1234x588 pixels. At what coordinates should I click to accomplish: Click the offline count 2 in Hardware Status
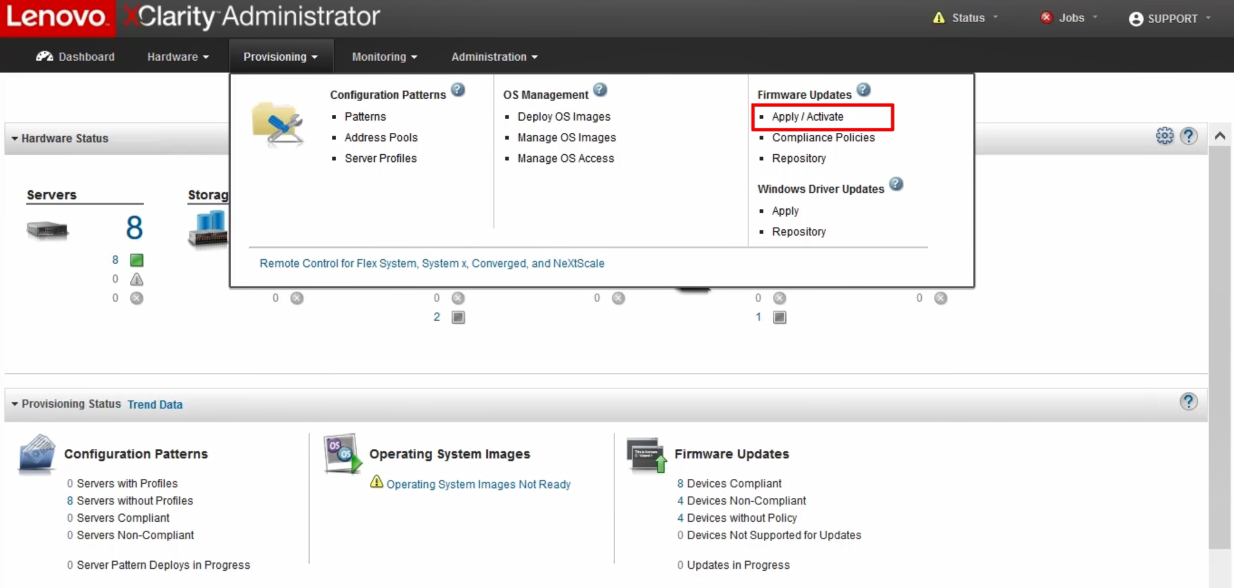[x=437, y=317]
